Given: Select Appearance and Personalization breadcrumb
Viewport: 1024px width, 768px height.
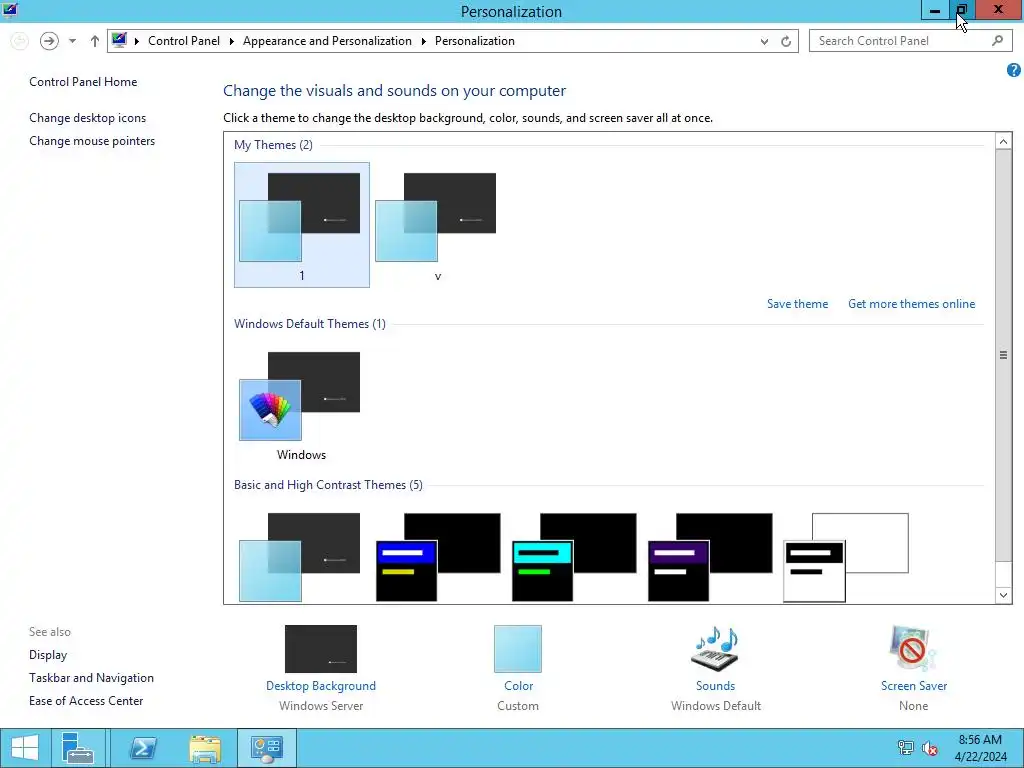Looking at the screenshot, I should 327,40.
